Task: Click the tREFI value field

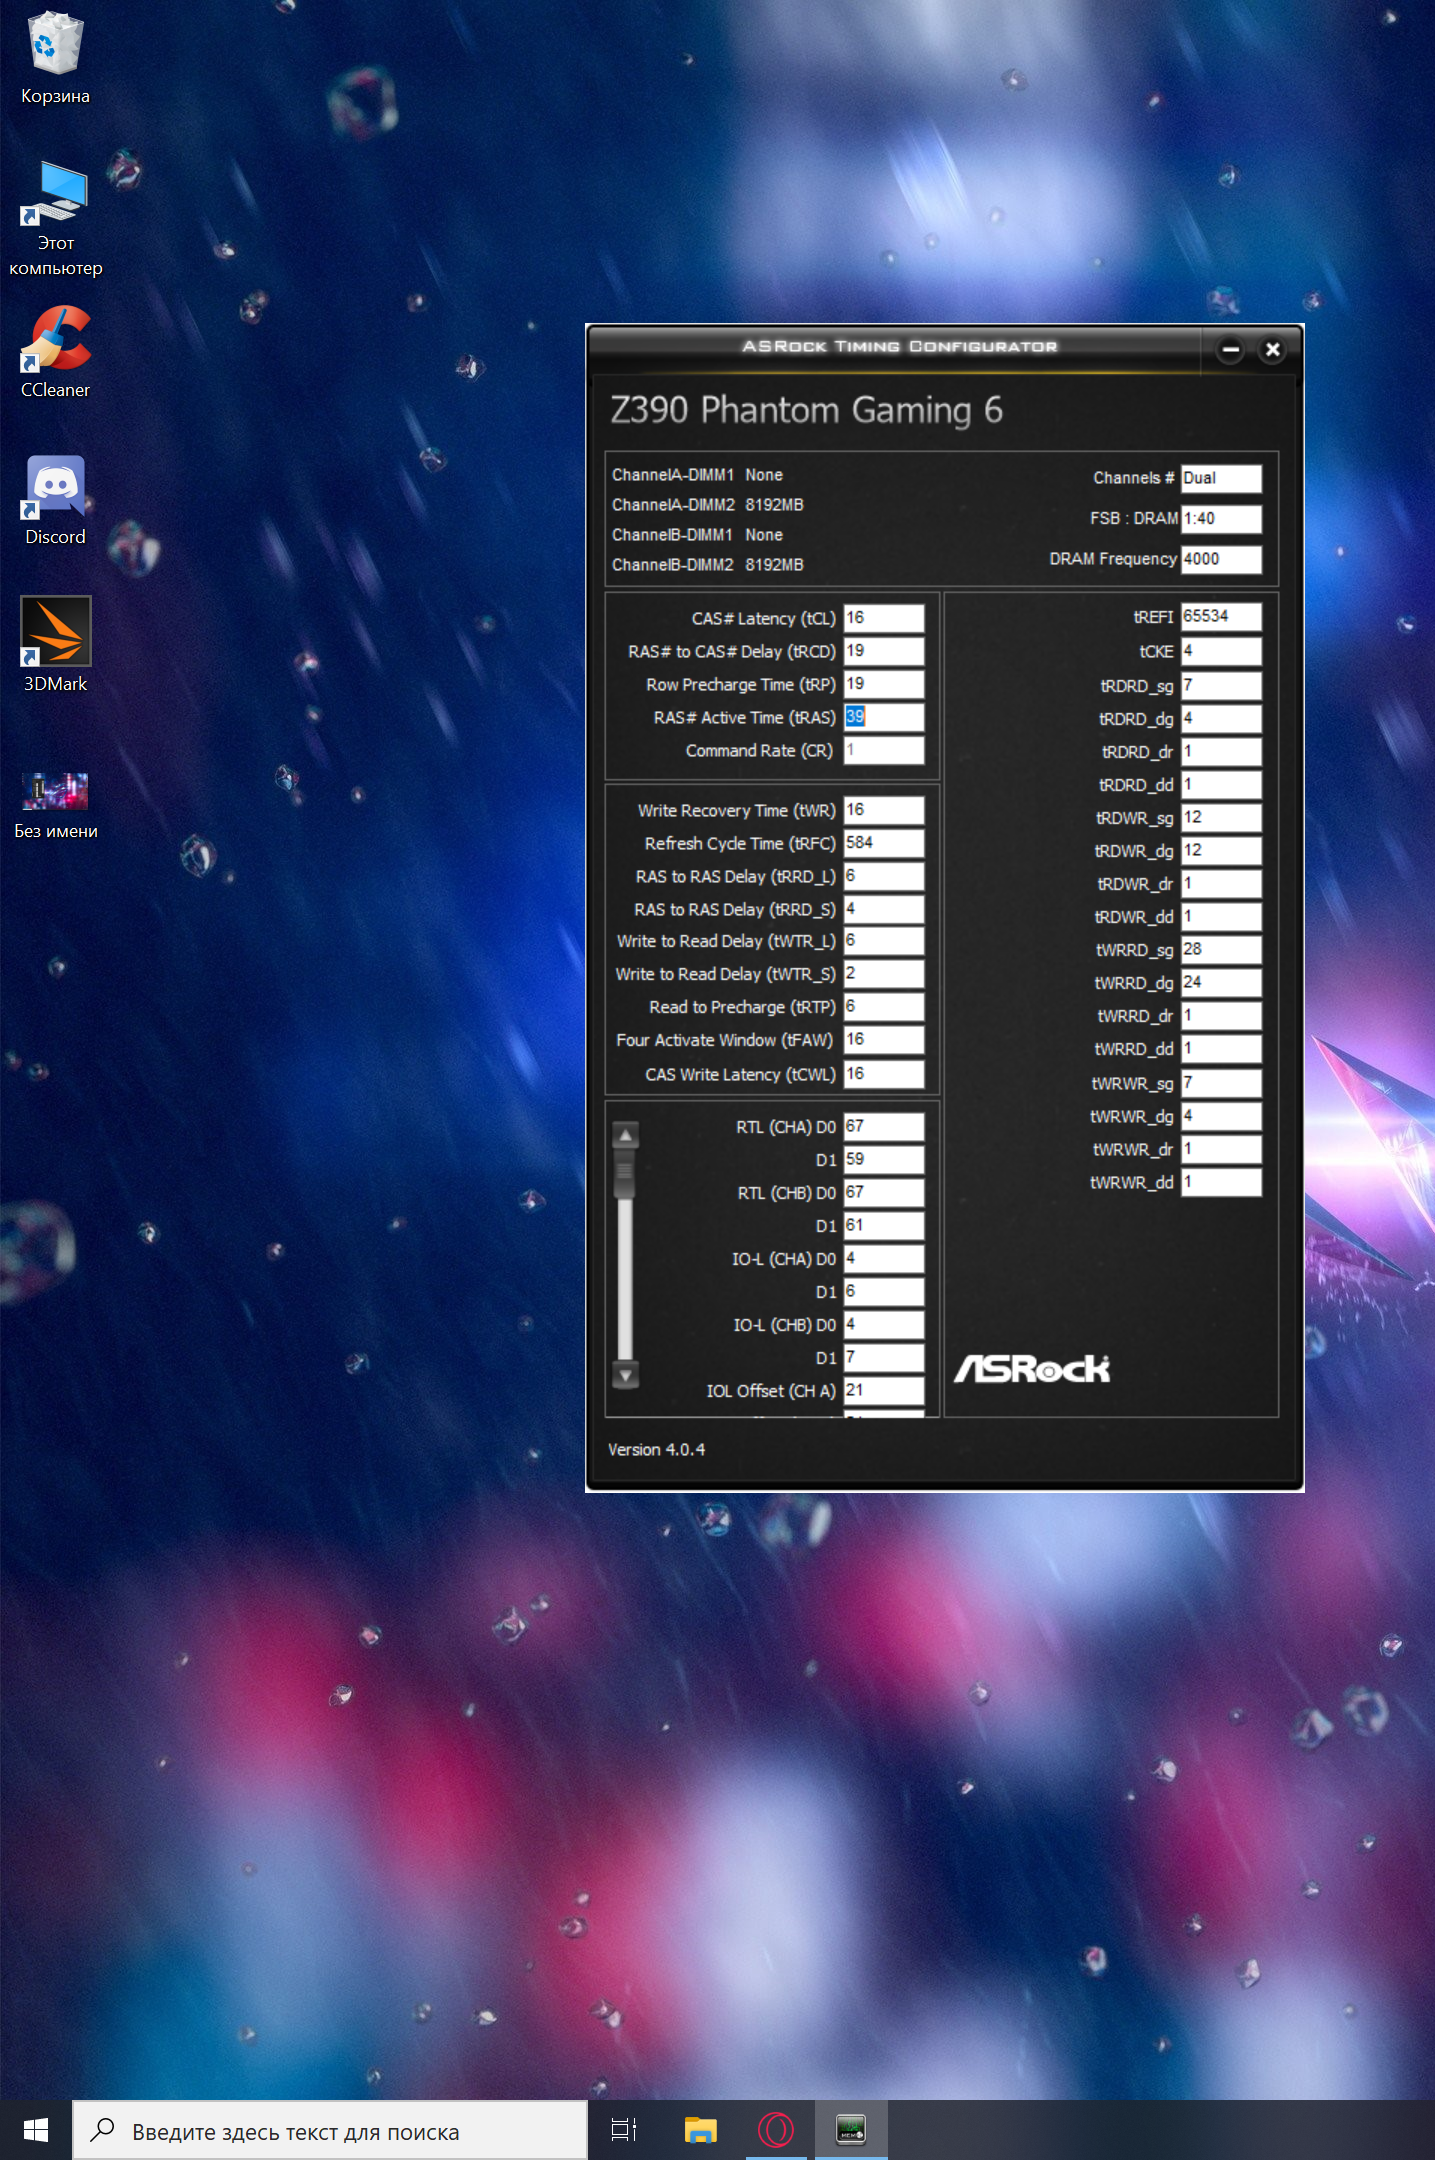Action: pyautogui.click(x=1221, y=617)
